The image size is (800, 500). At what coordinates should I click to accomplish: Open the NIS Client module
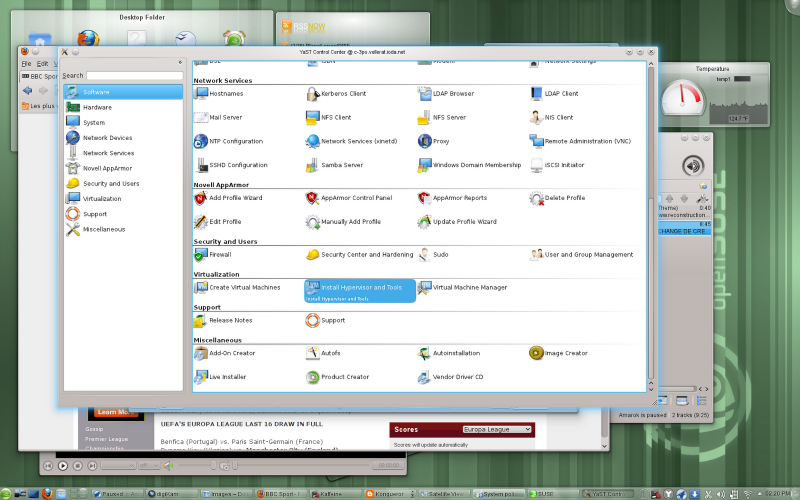click(552, 117)
